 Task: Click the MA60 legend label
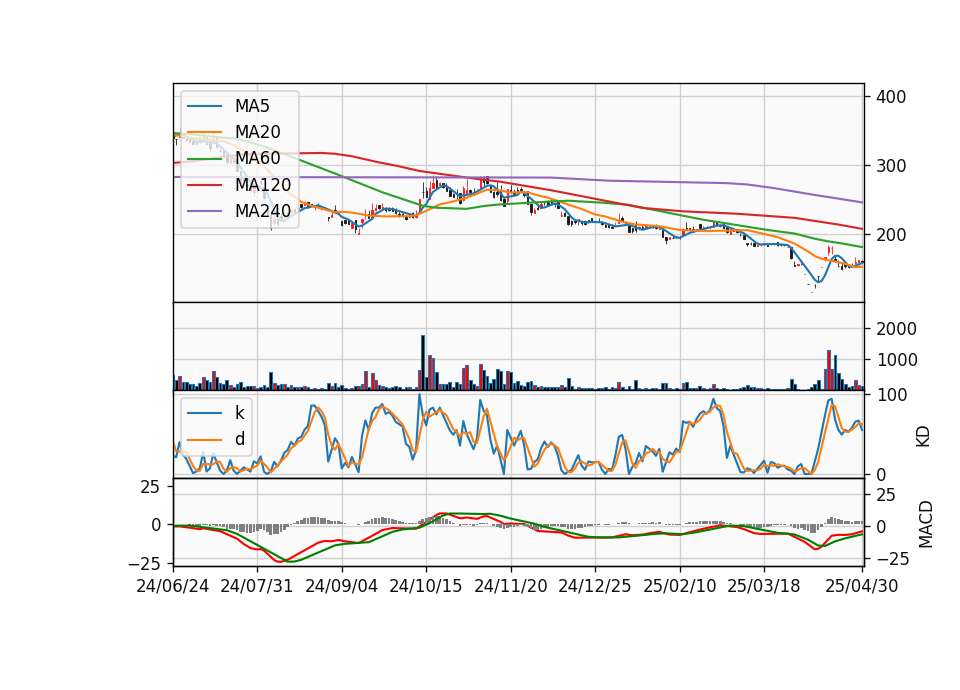tap(257, 159)
